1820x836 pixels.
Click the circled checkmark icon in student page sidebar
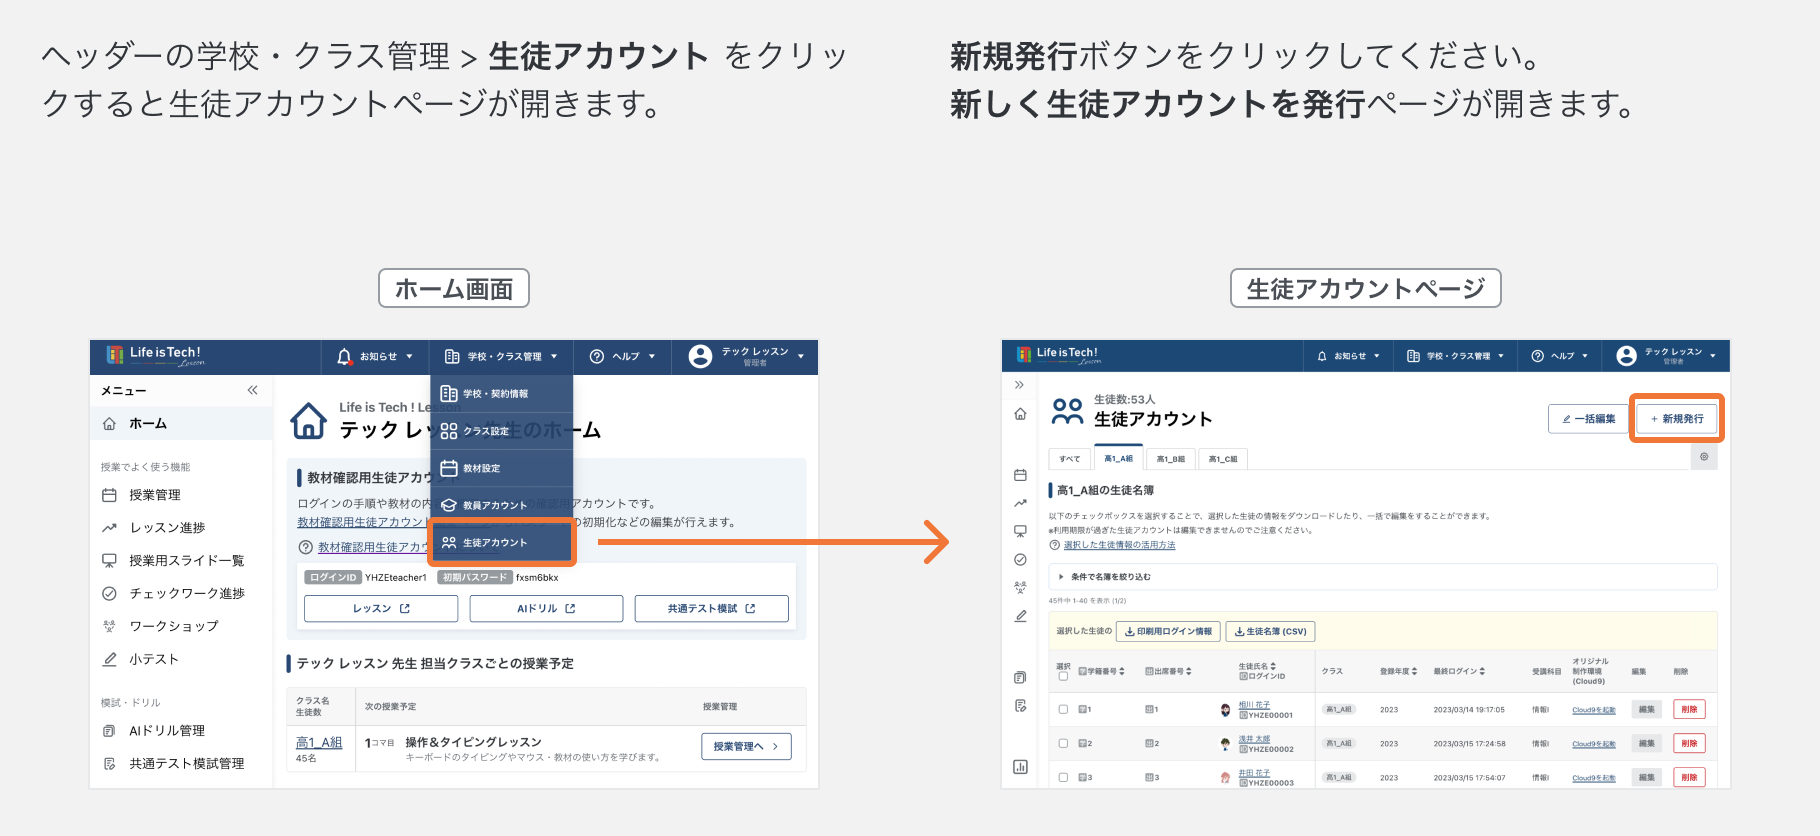point(1020,560)
